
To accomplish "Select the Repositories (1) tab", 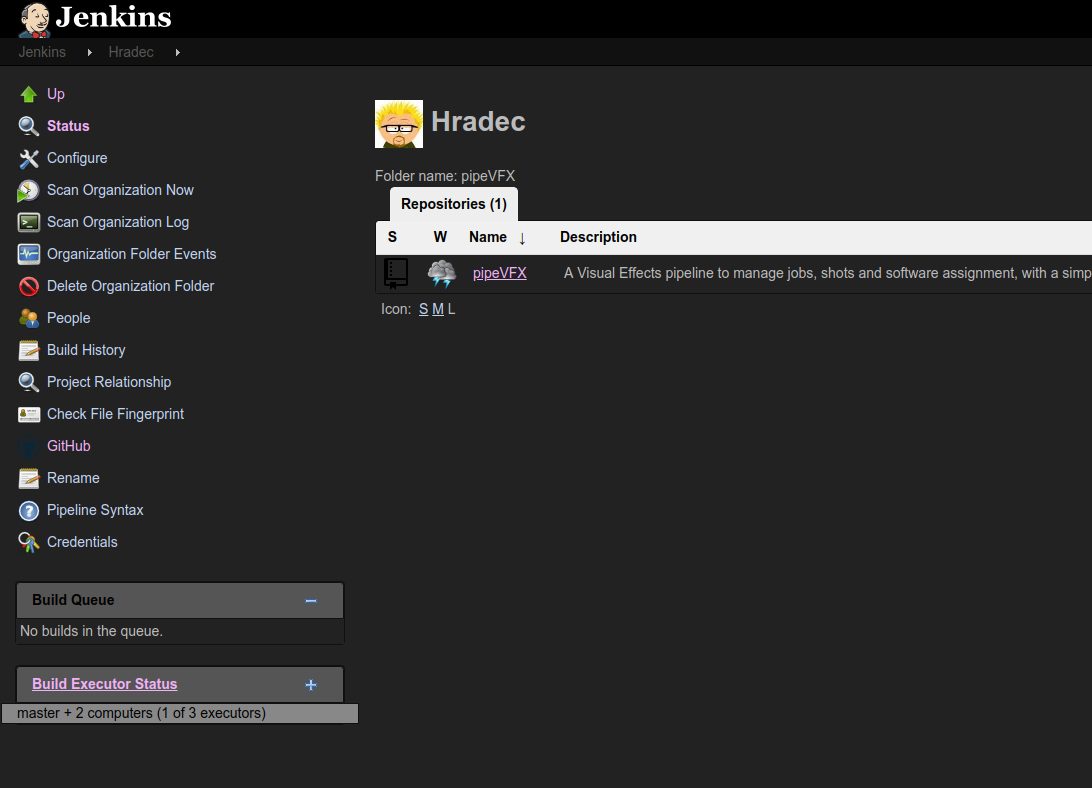I will [x=454, y=204].
